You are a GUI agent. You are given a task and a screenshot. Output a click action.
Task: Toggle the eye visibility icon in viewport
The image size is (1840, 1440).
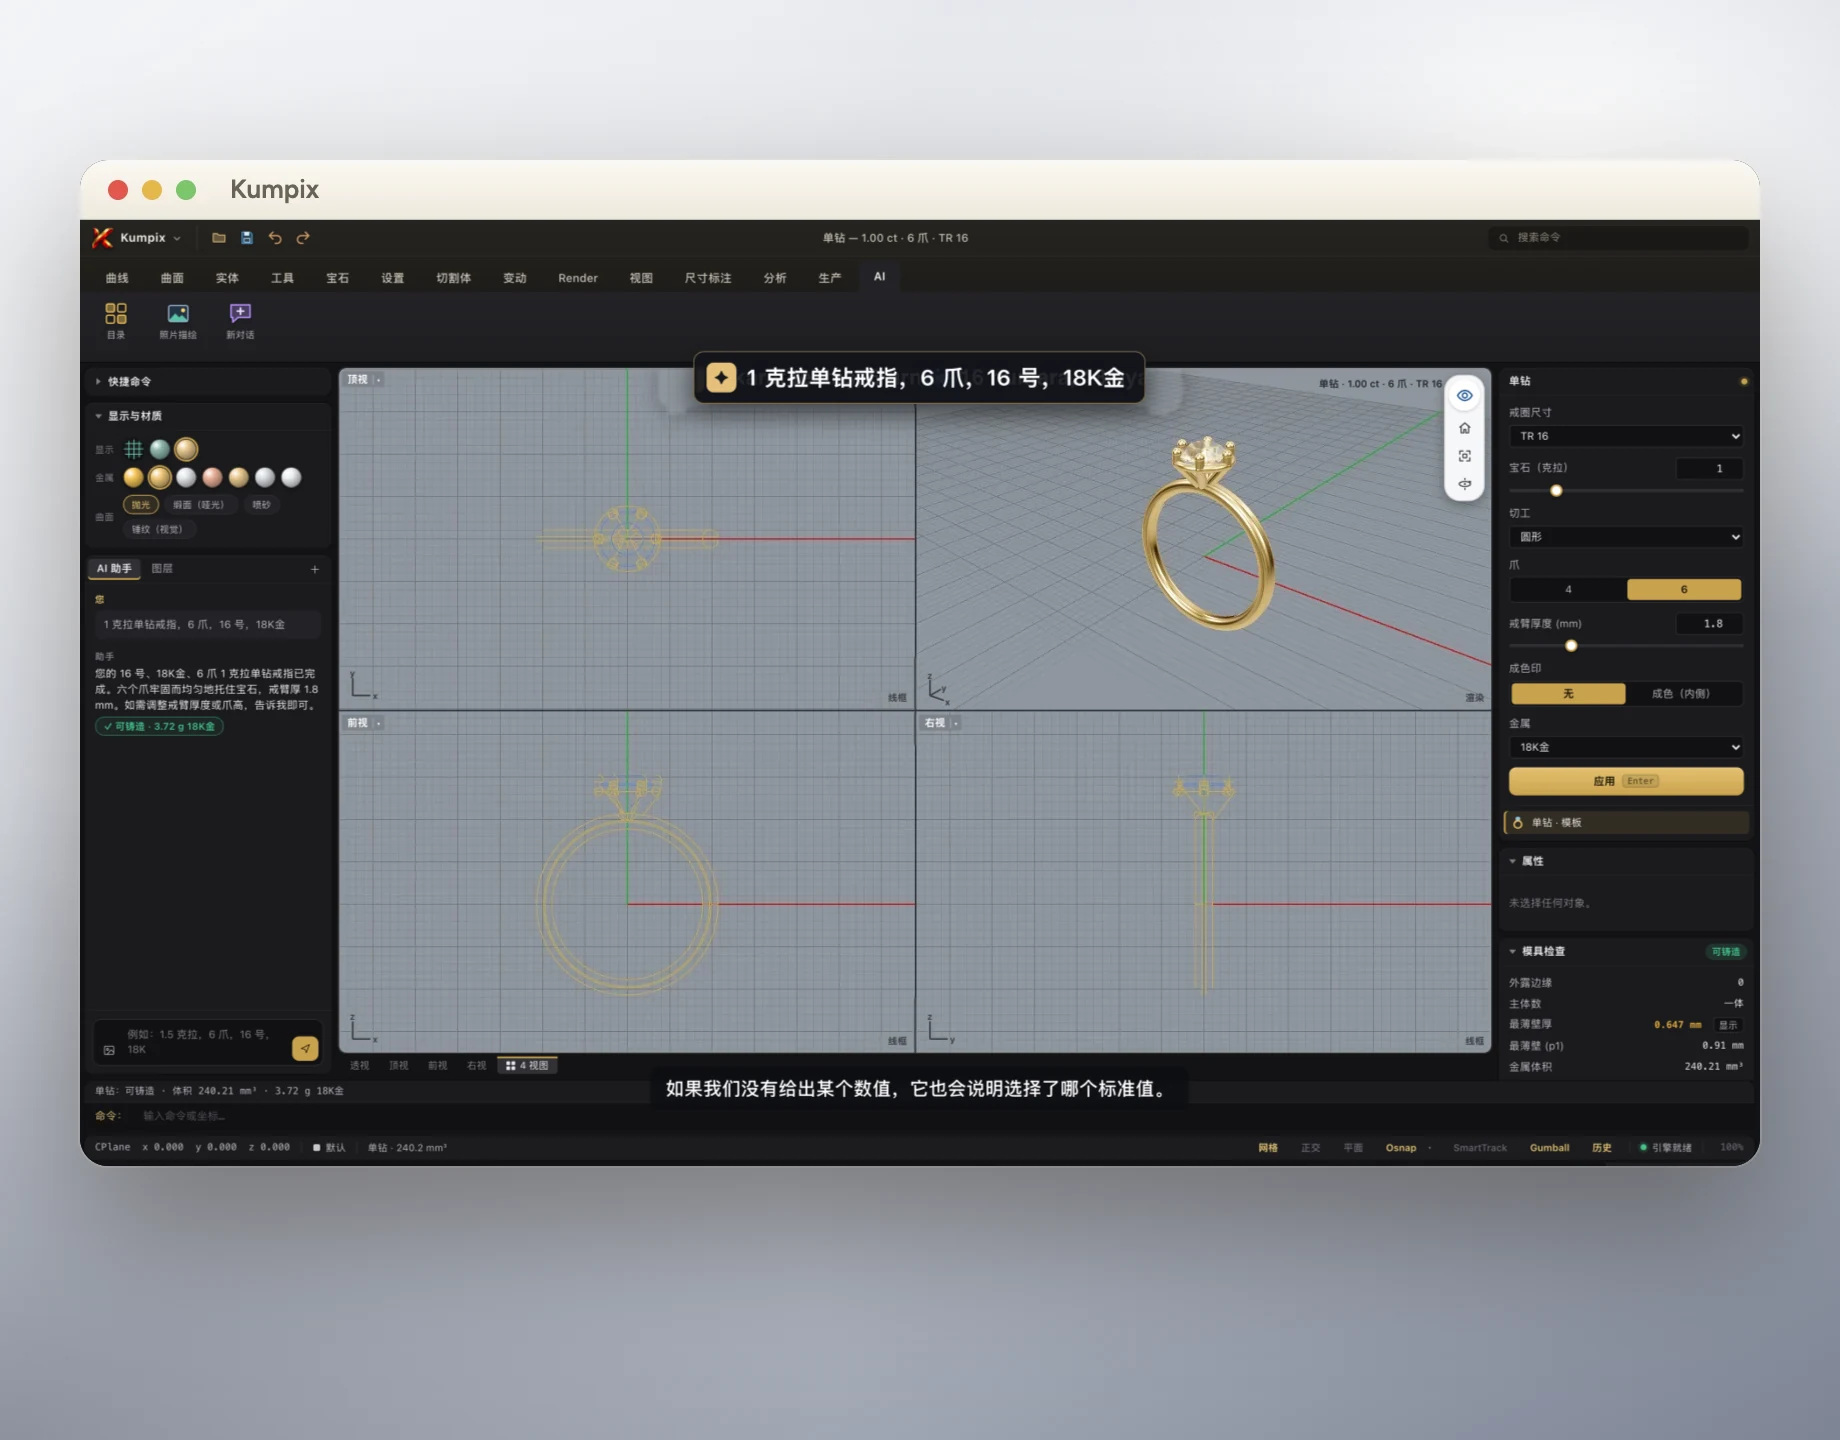click(1464, 396)
